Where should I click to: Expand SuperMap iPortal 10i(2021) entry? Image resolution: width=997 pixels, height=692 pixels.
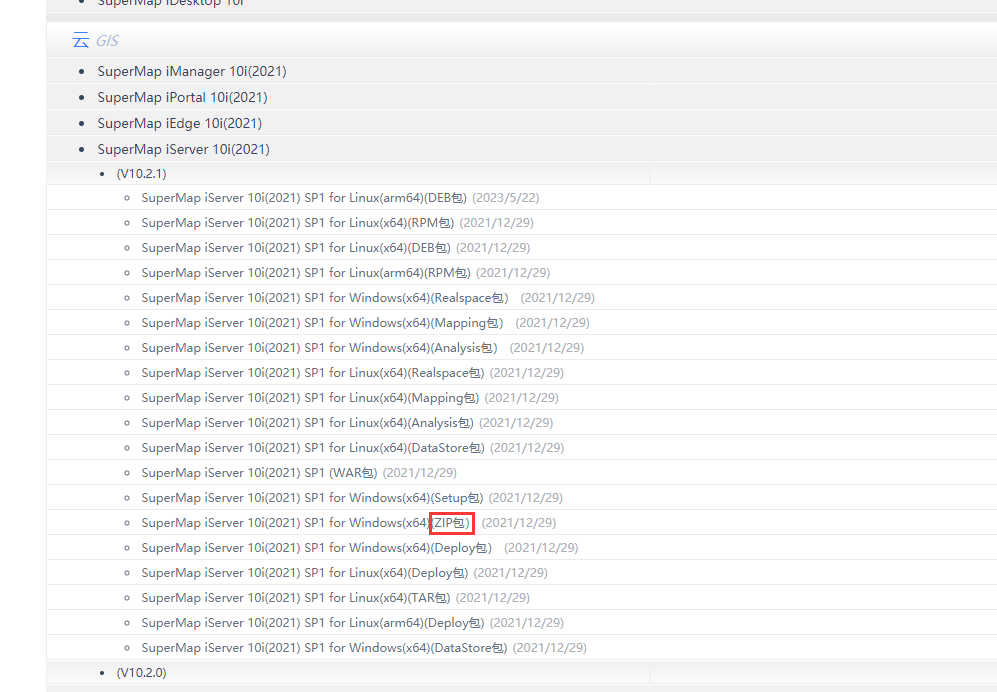pos(182,97)
